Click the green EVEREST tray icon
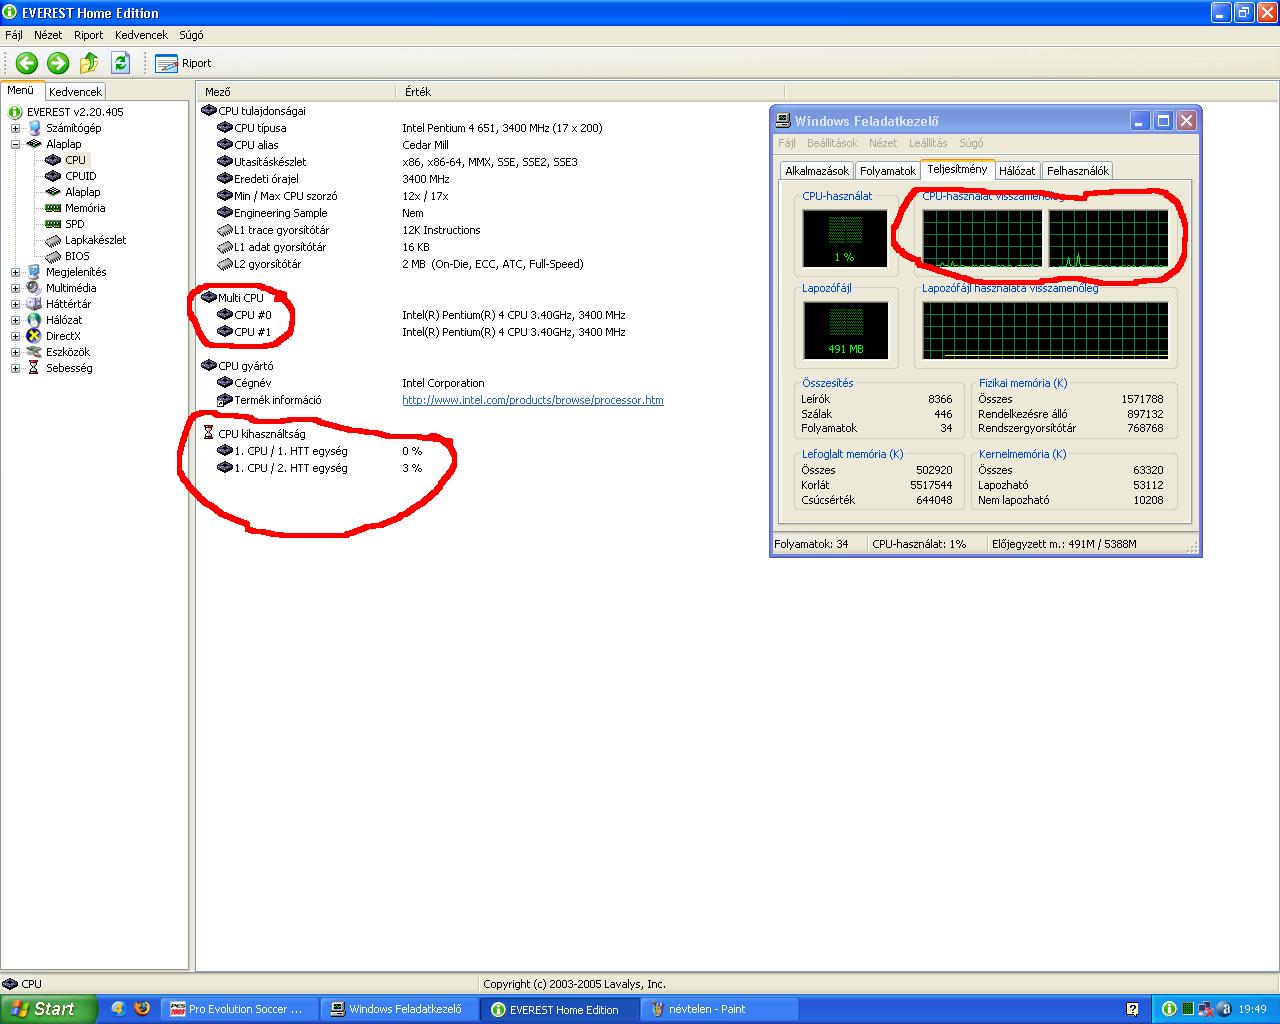The height and width of the screenshot is (1024, 1280). tap(1168, 1009)
